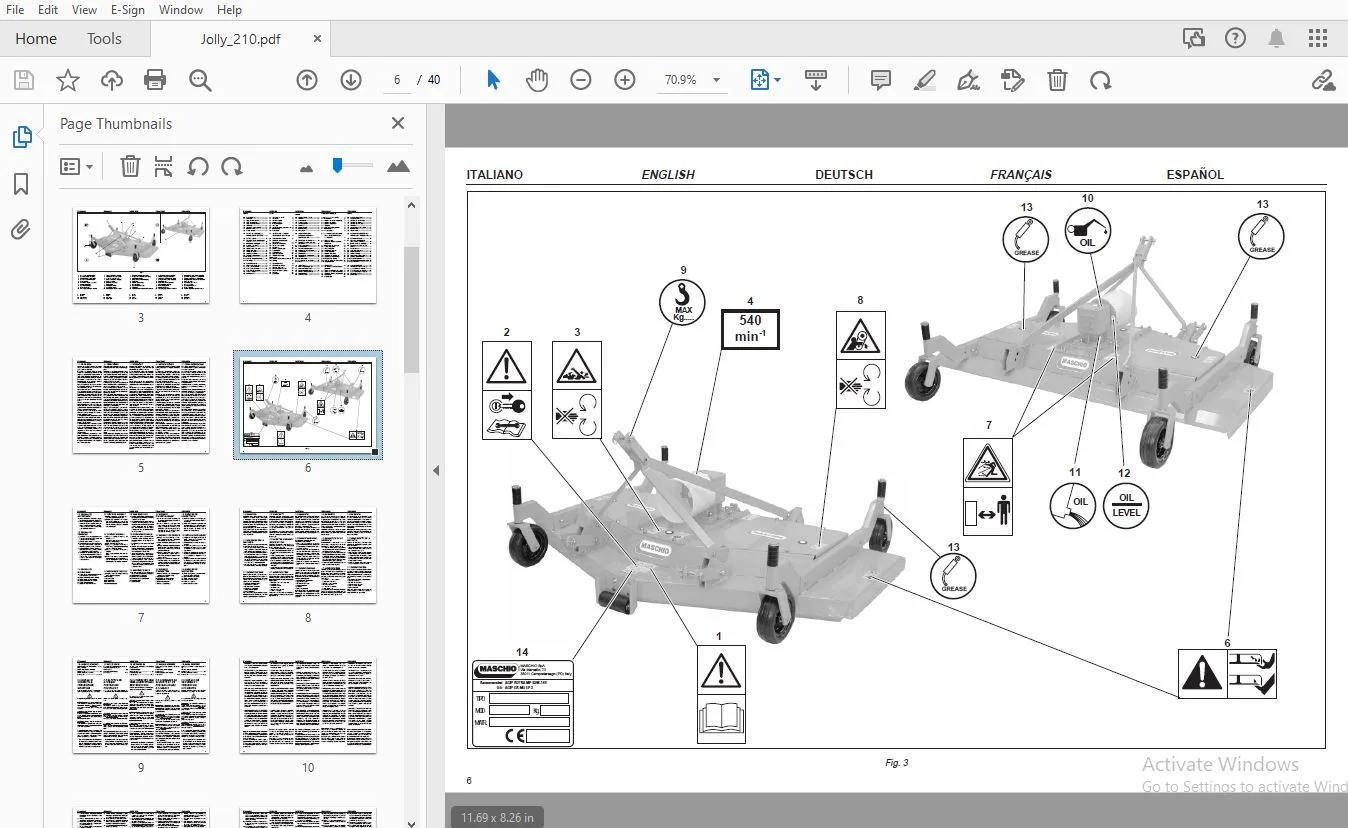The width and height of the screenshot is (1348, 828).
Task: Open the Window menu
Action: [x=181, y=9]
